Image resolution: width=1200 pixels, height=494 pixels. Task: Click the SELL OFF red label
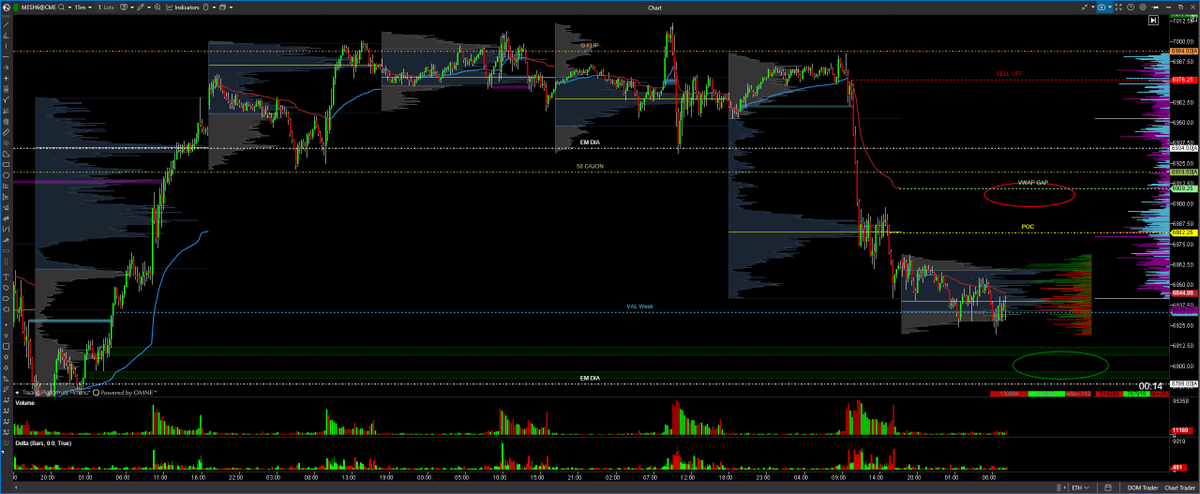(1009, 74)
